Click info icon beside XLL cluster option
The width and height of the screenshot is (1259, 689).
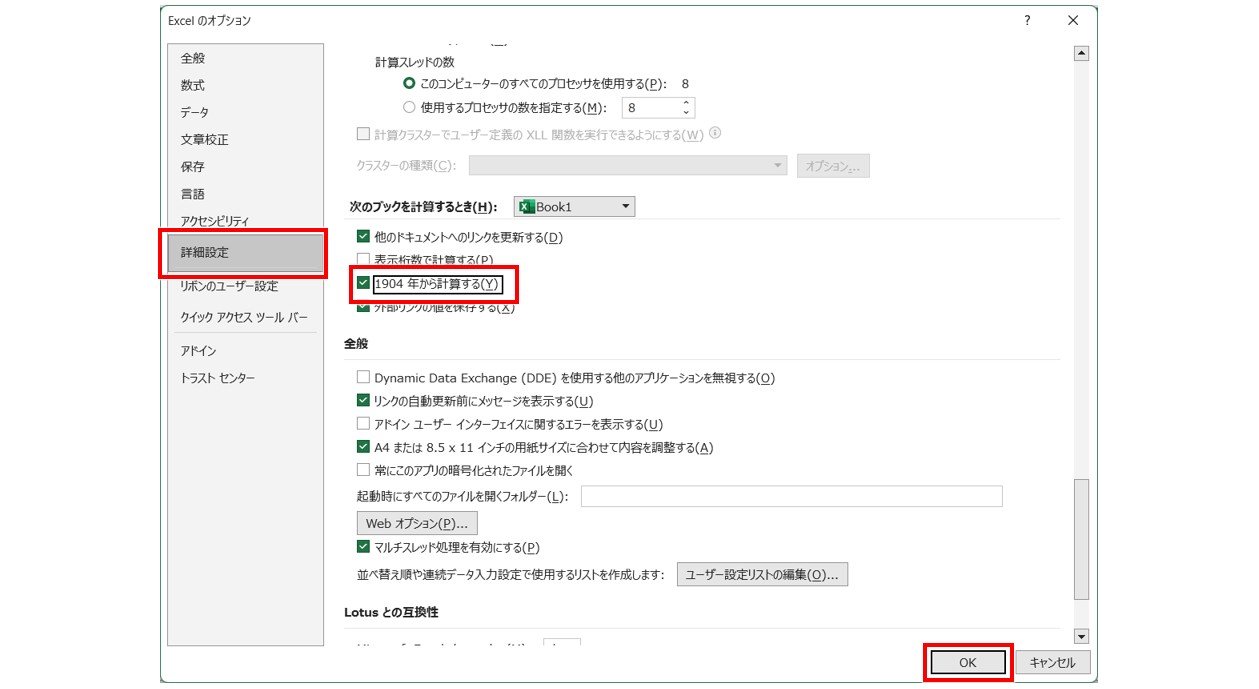coord(715,134)
